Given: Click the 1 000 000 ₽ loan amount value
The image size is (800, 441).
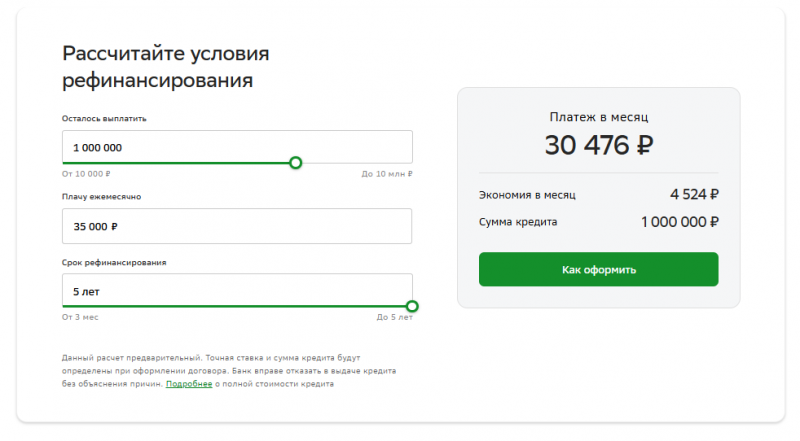Looking at the screenshot, I should pyautogui.click(x=679, y=222).
